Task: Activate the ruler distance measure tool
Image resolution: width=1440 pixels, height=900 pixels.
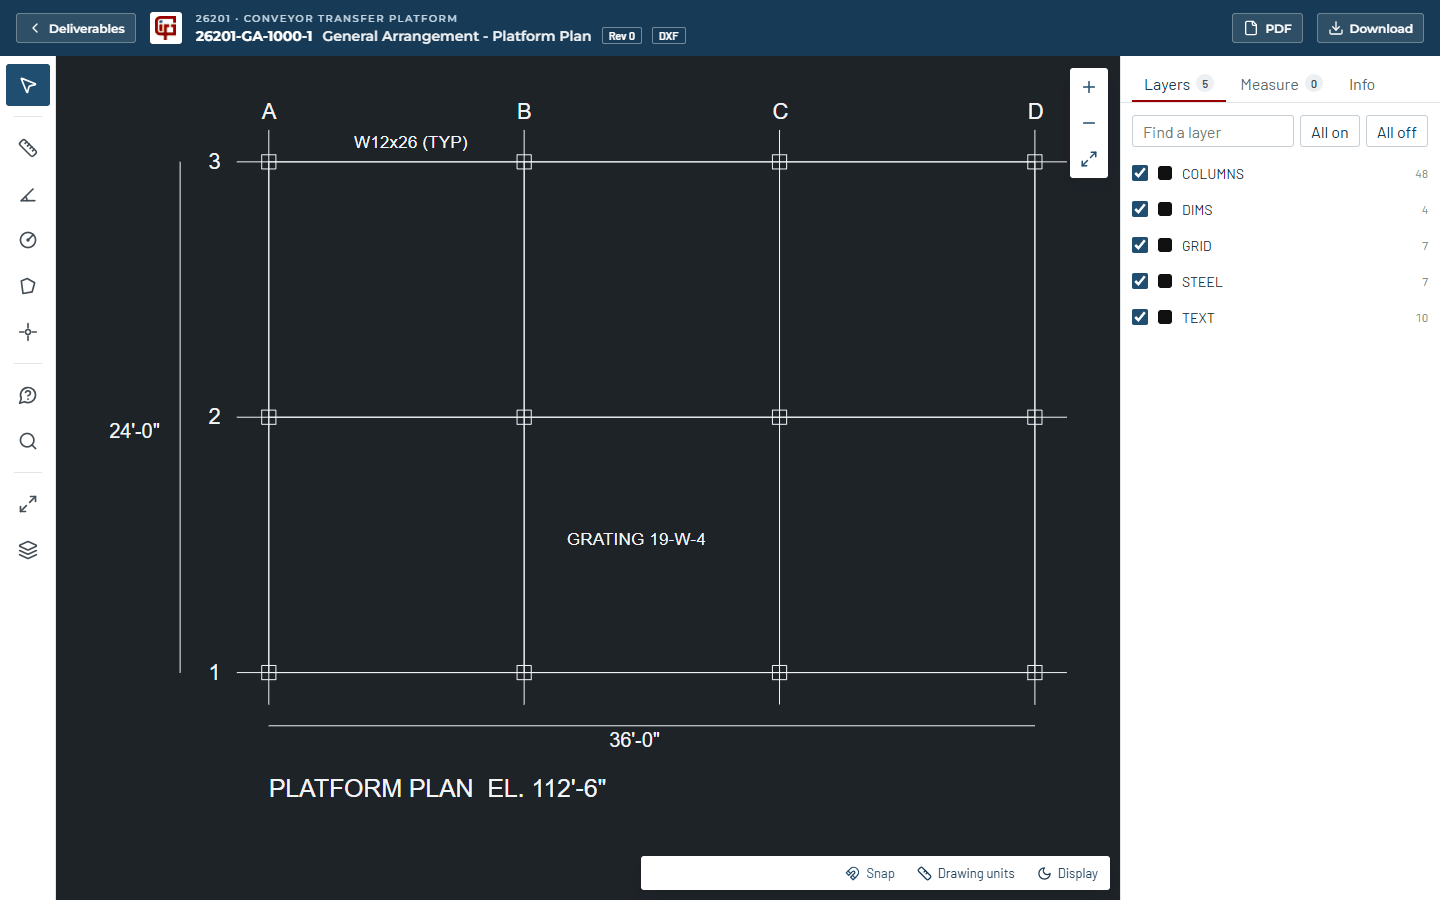Action: point(28,148)
